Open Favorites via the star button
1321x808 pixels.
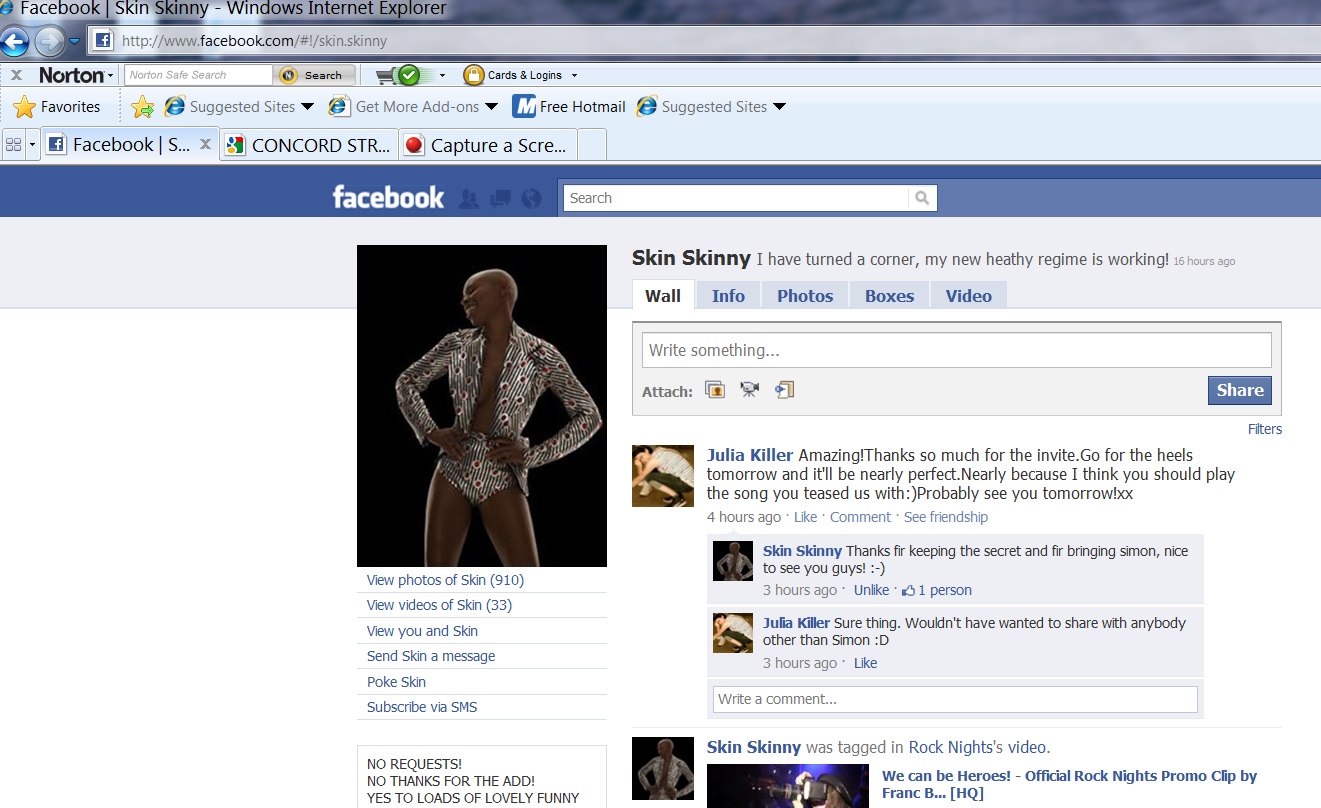57,107
